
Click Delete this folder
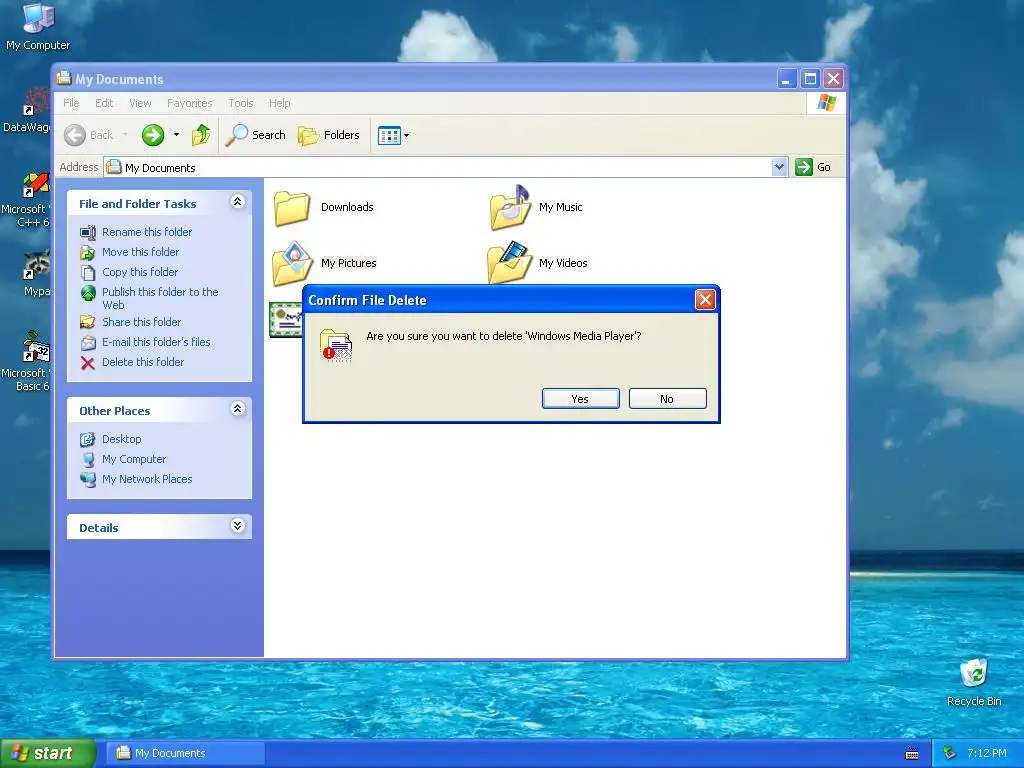143,362
